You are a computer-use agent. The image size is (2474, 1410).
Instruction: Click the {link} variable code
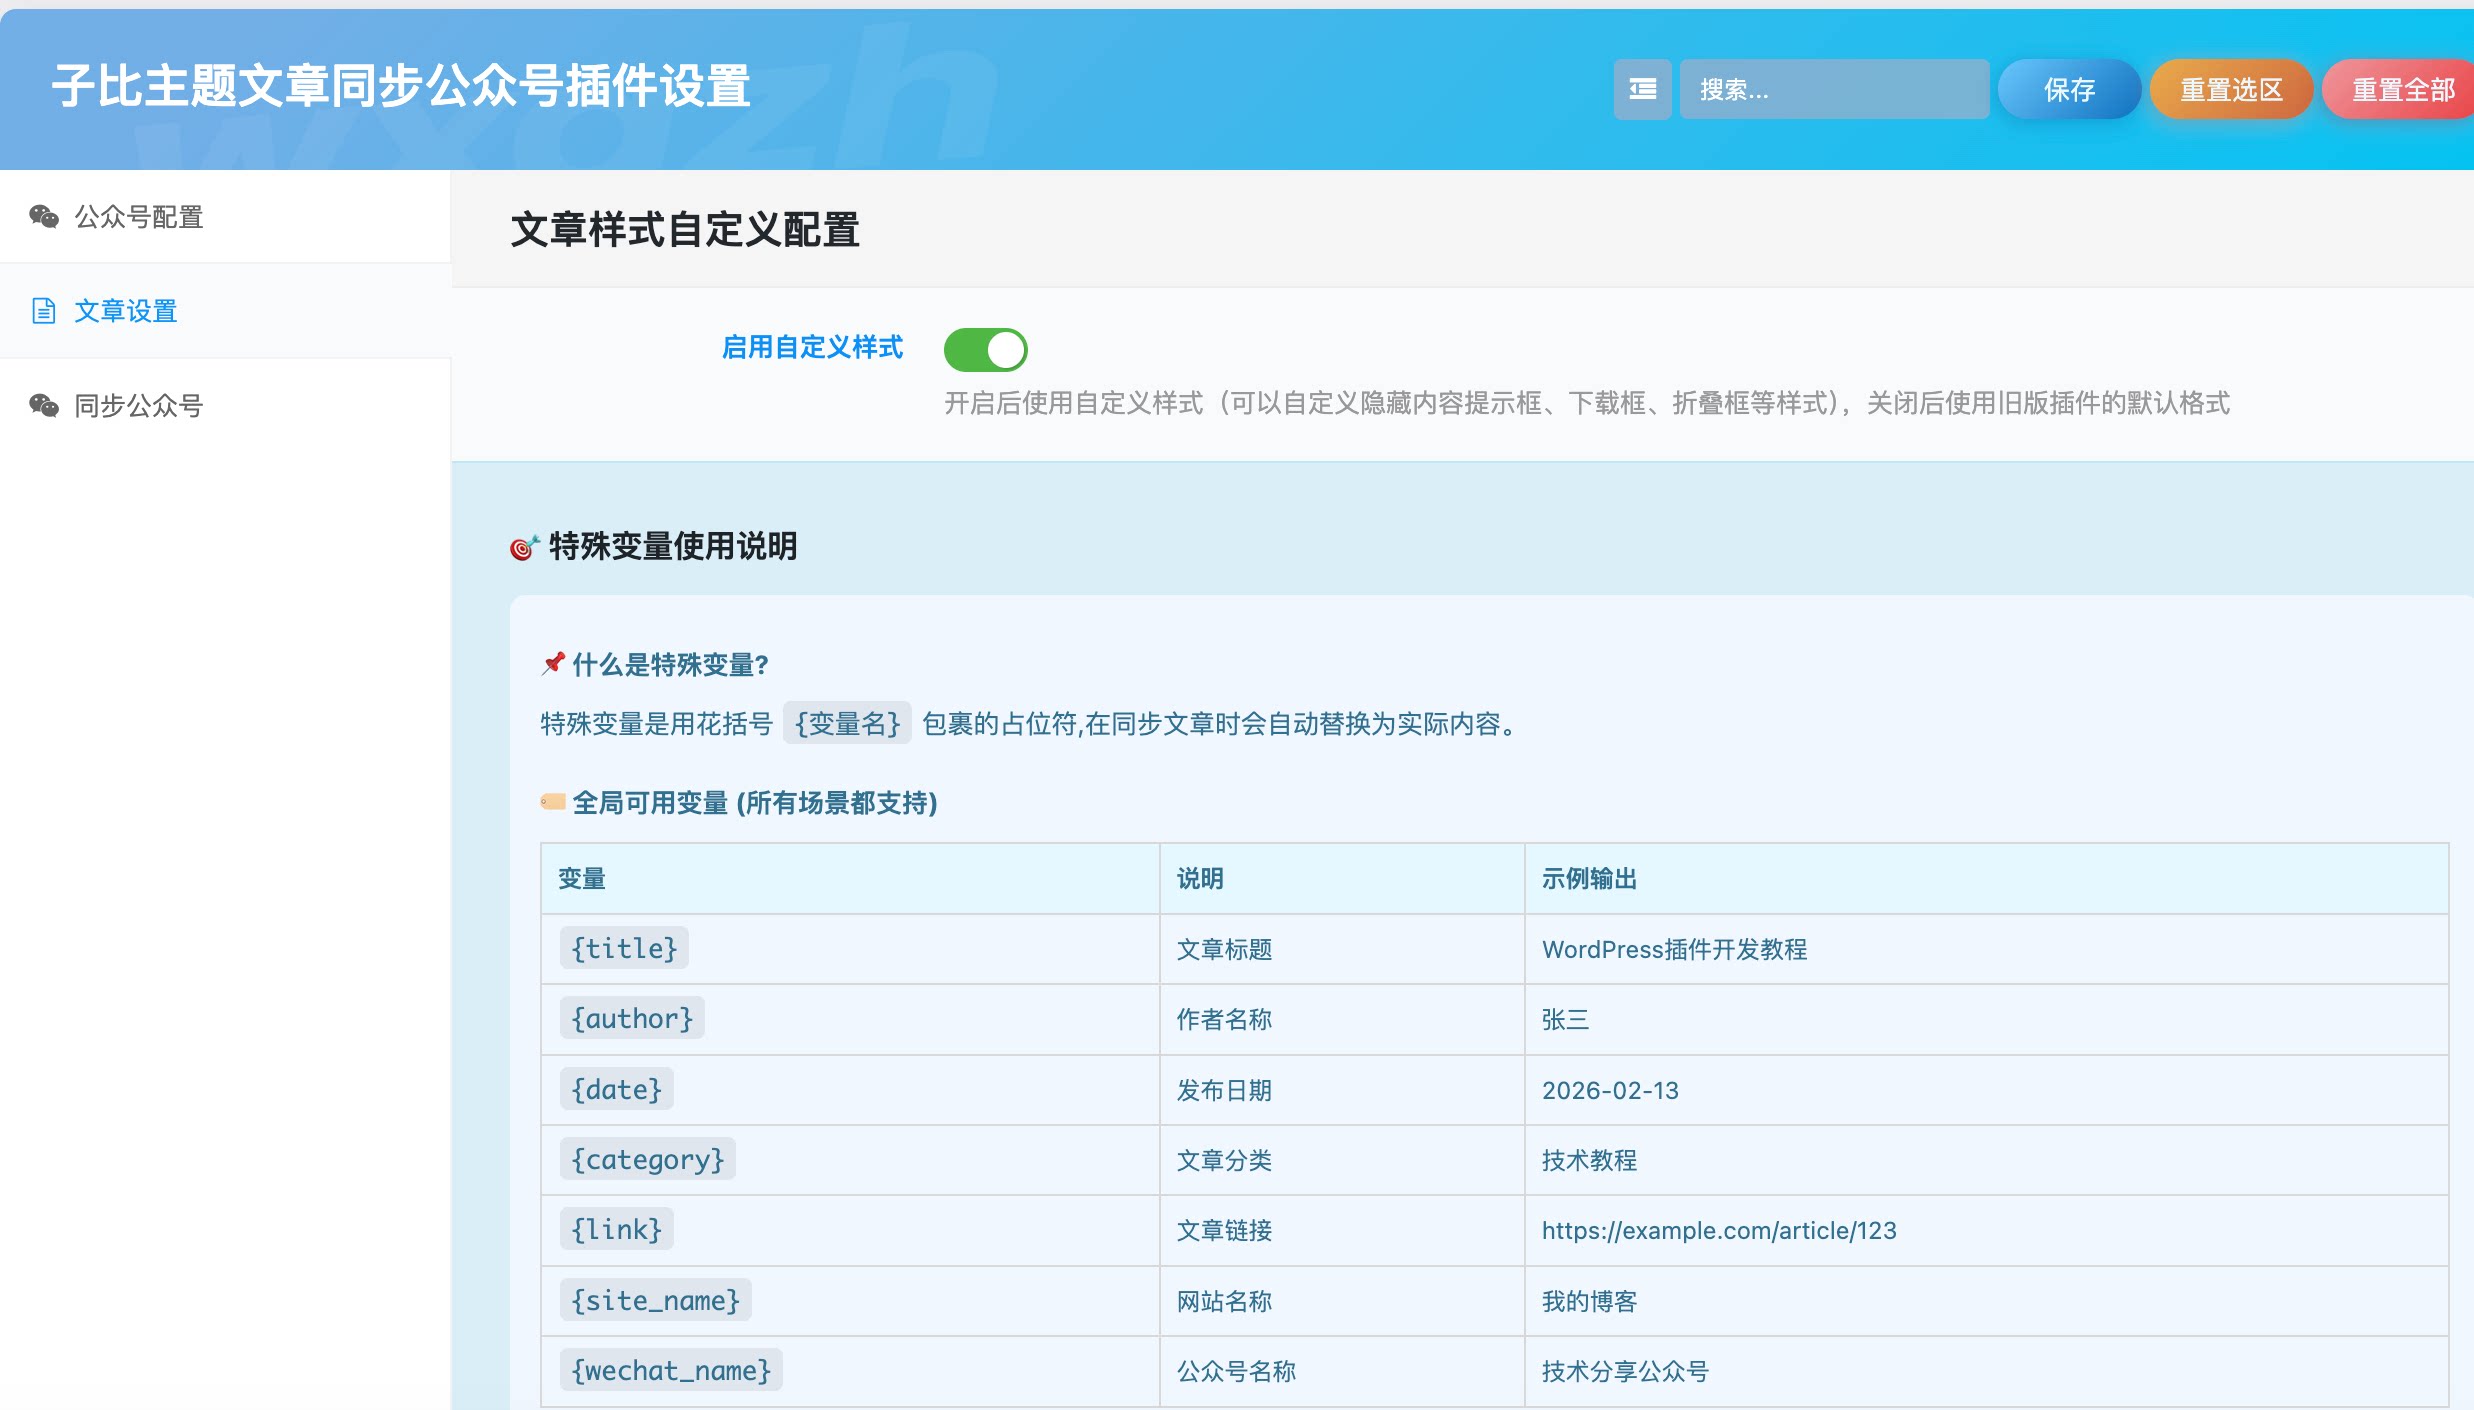tap(616, 1229)
